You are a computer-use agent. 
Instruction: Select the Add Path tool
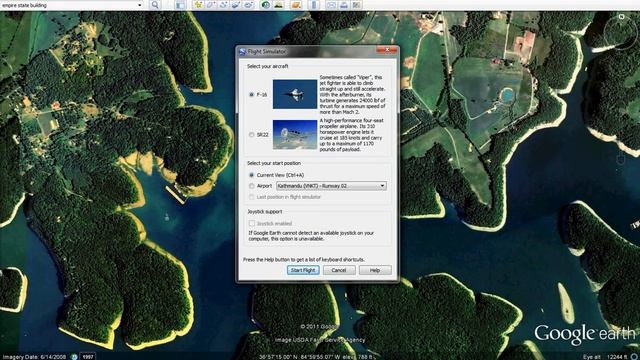tap(223, 5)
